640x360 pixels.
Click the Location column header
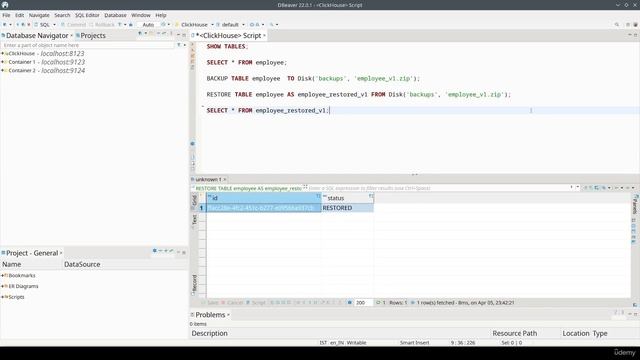click(576, 333)
